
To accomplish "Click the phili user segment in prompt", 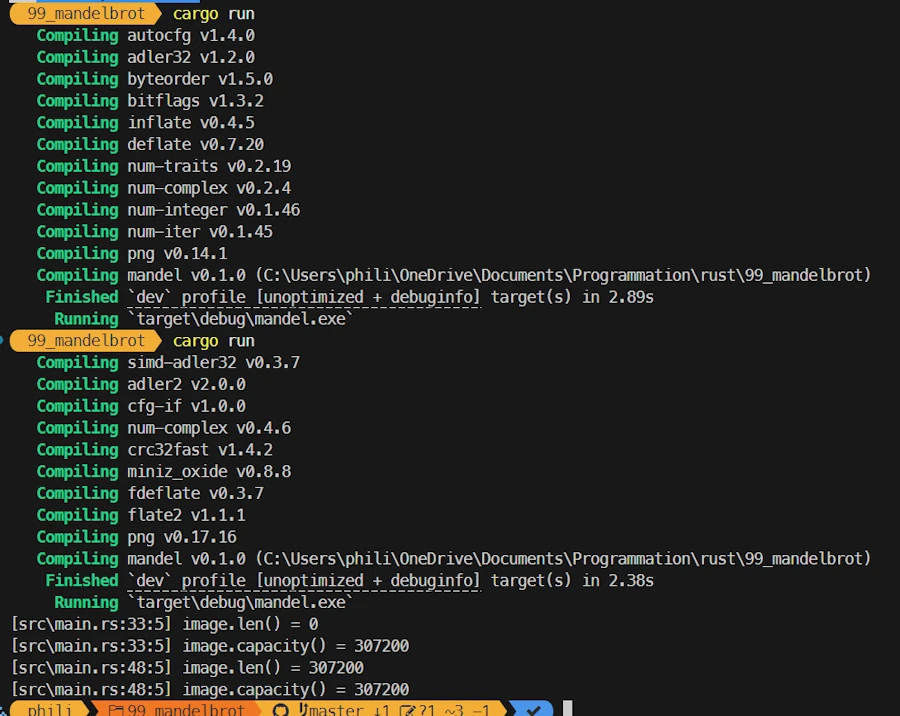I will [49, 710].
